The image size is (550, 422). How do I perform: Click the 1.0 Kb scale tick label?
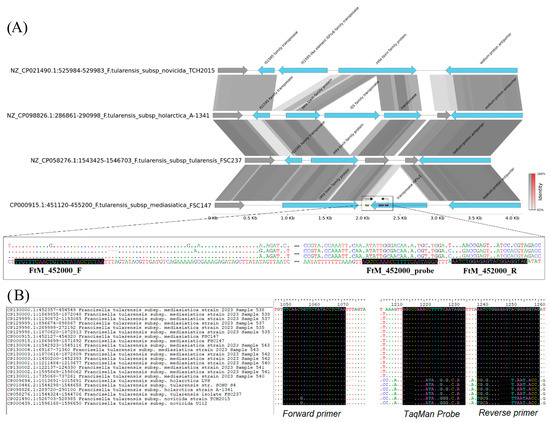pyautogui.click(x=288, y=218)
